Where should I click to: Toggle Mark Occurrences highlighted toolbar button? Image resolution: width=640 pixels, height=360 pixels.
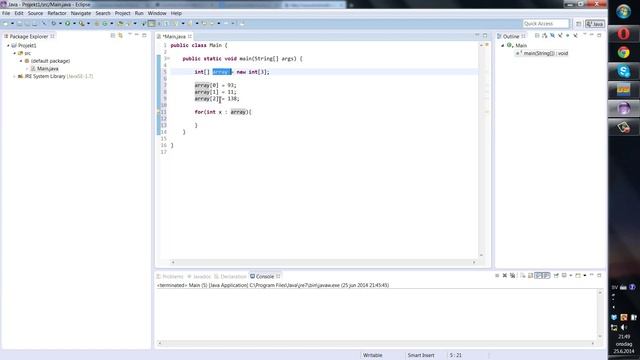point(151,24)
